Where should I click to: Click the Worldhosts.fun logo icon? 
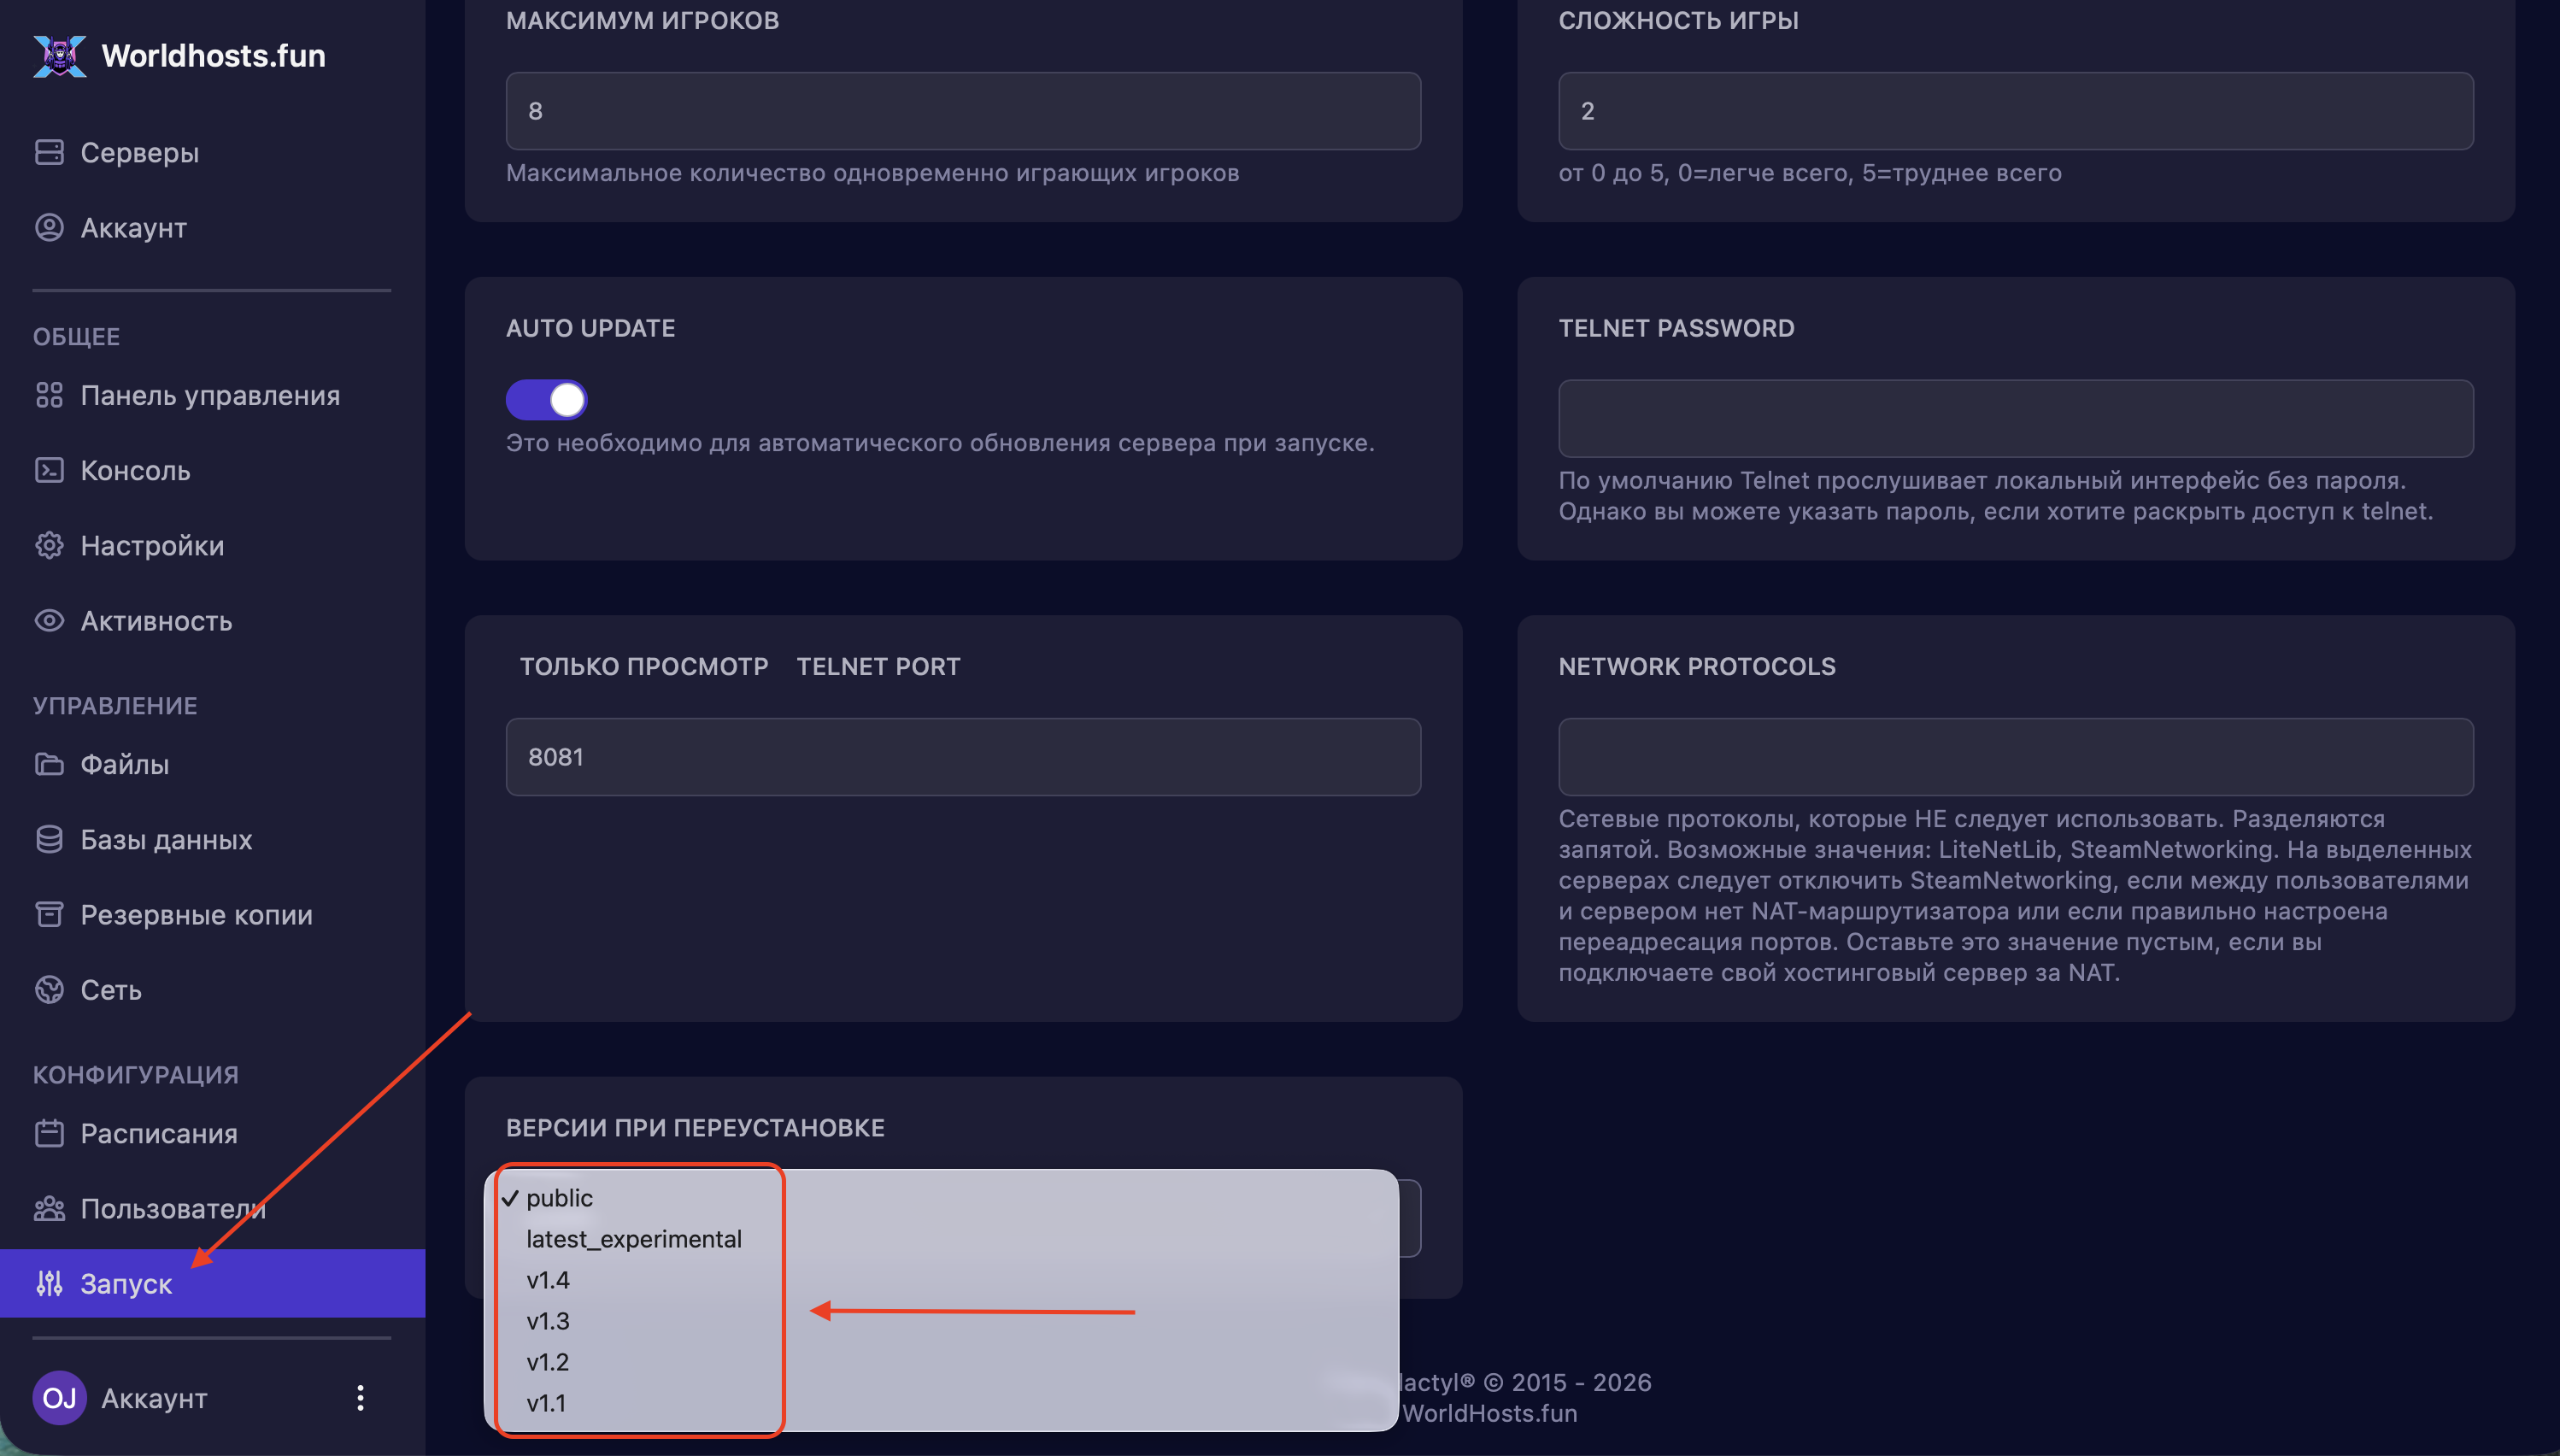(59, 56)
